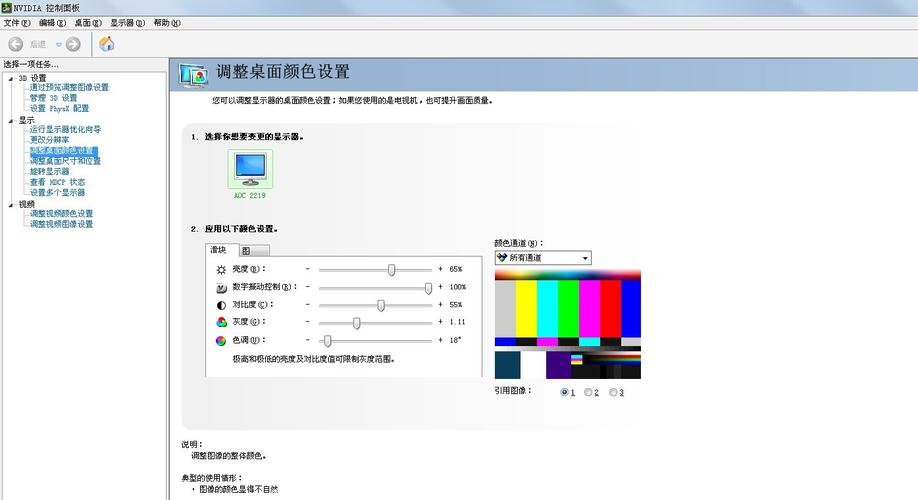The height and width of the screenshot is (500, 918).
Task: Click the Back navigation arrow
Action: (16, 44)
